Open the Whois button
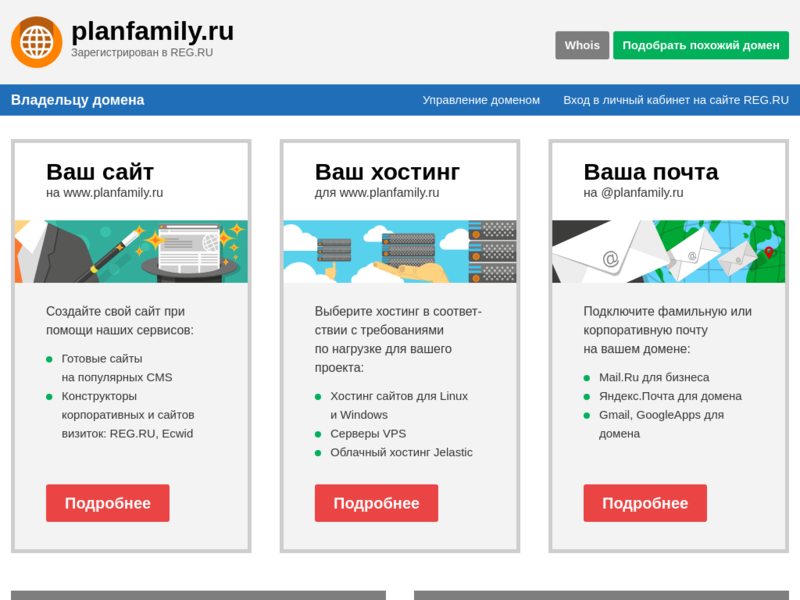This screenshot has width=800, height=600. tap(582, 45)
